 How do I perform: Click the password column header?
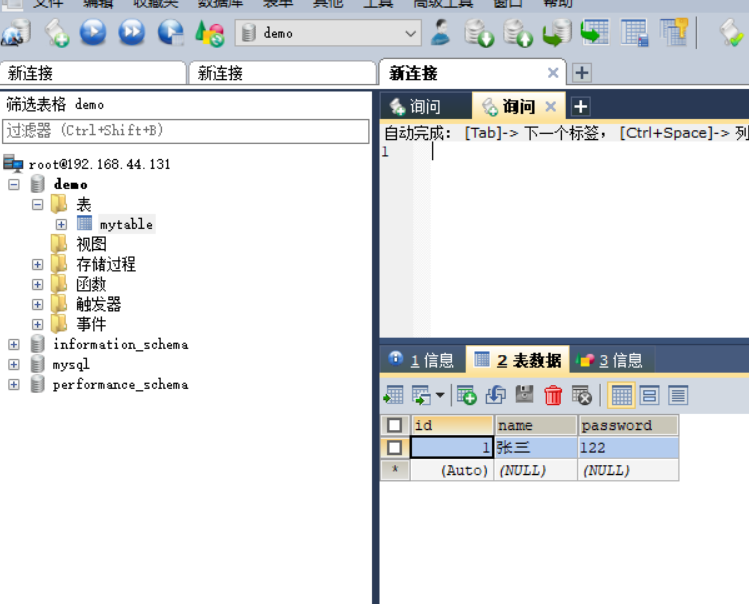pyautogui.click(x=627, y=425)
